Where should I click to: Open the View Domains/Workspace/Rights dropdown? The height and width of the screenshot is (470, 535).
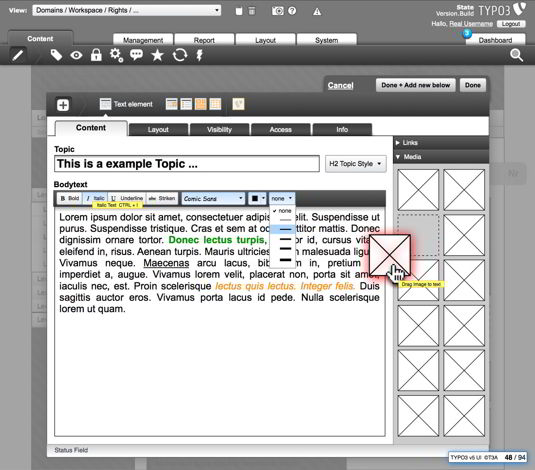point(127,10)
